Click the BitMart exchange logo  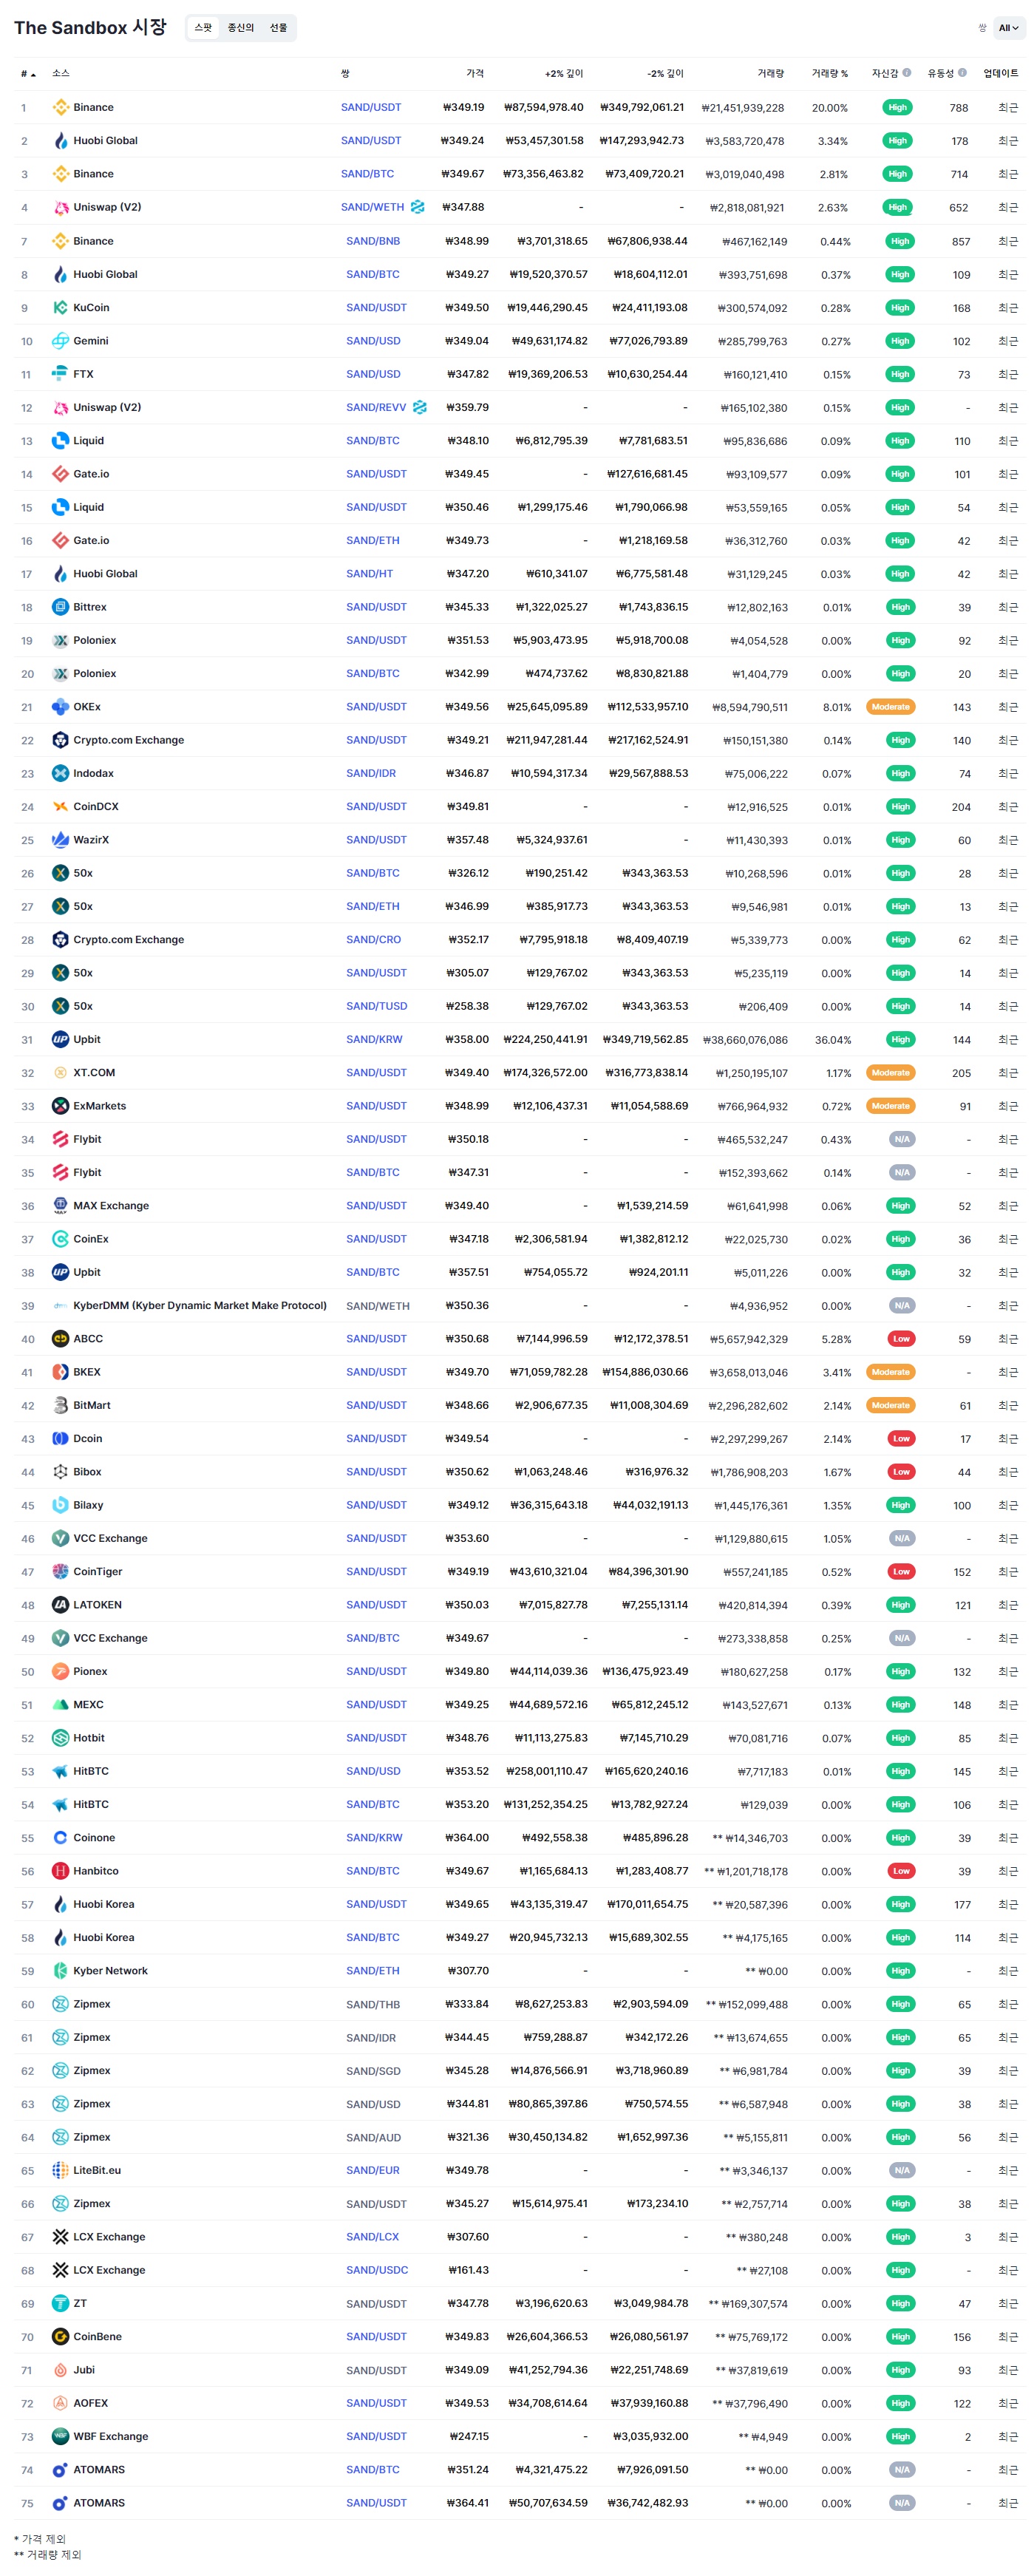tap(60, 1405)
